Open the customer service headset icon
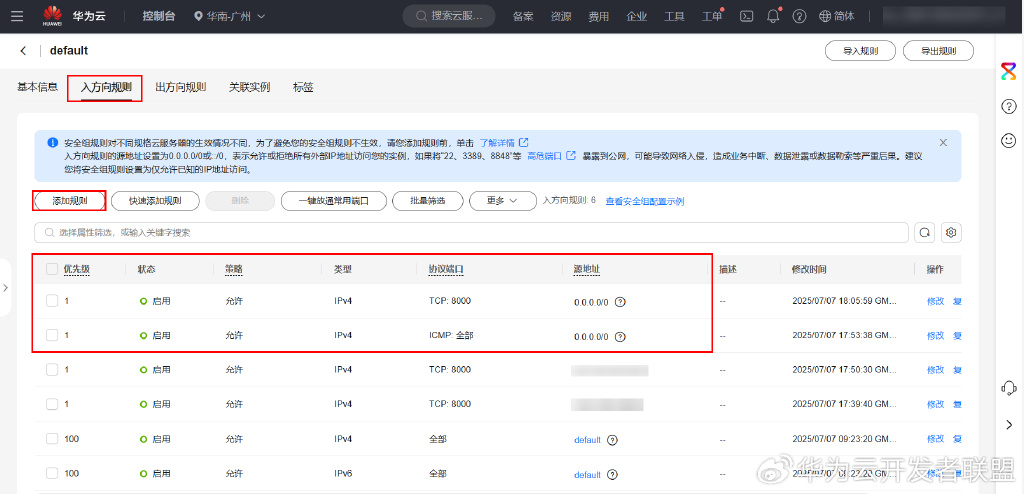Image resolution: width=1024 pixels, height=494 pixels. click(x=1009, y=387)
